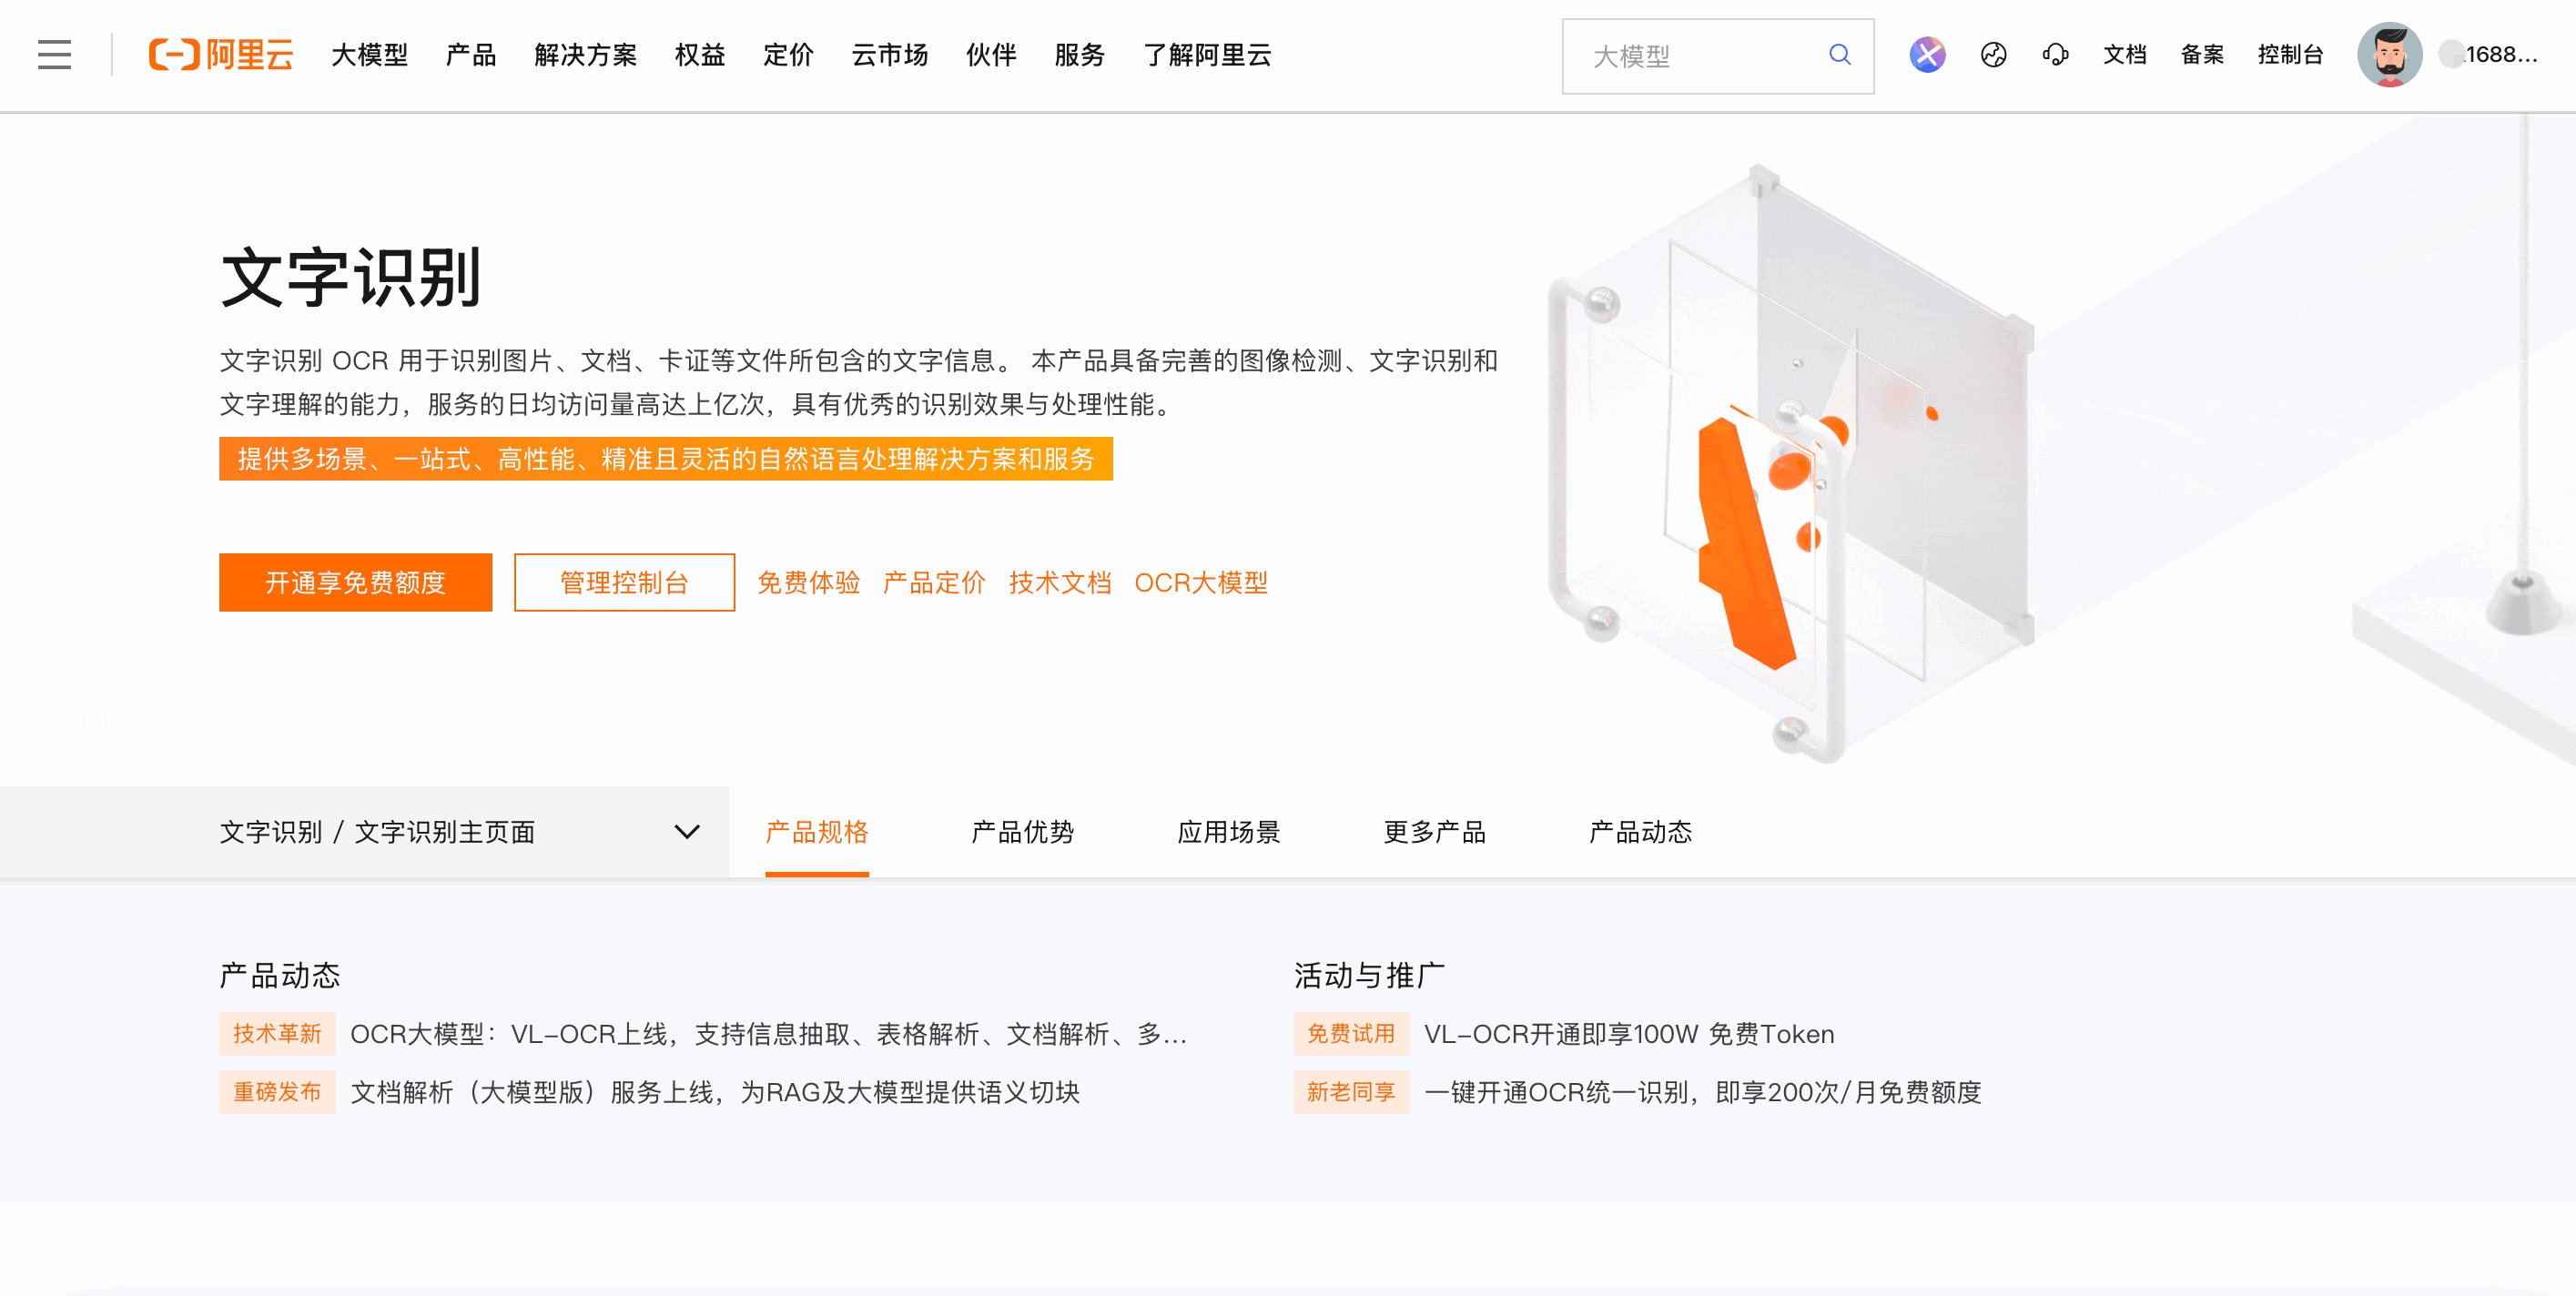Open the OCR大模型：VL-OCR上线 news item

pyautogui.click(x=769, y=1034)
